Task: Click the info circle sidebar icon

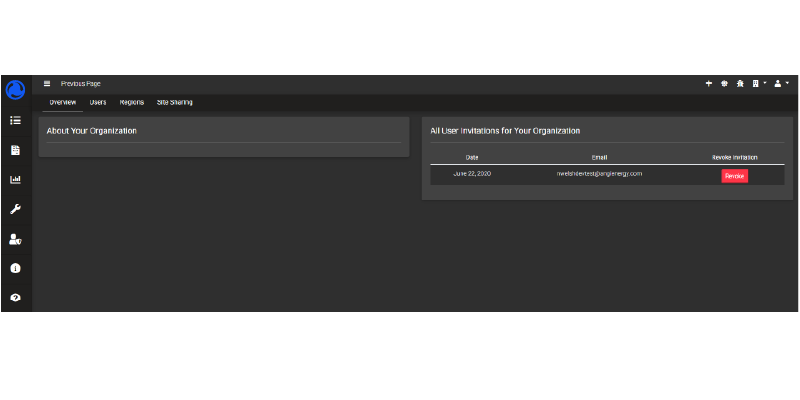Action: (x=16, y=268)
